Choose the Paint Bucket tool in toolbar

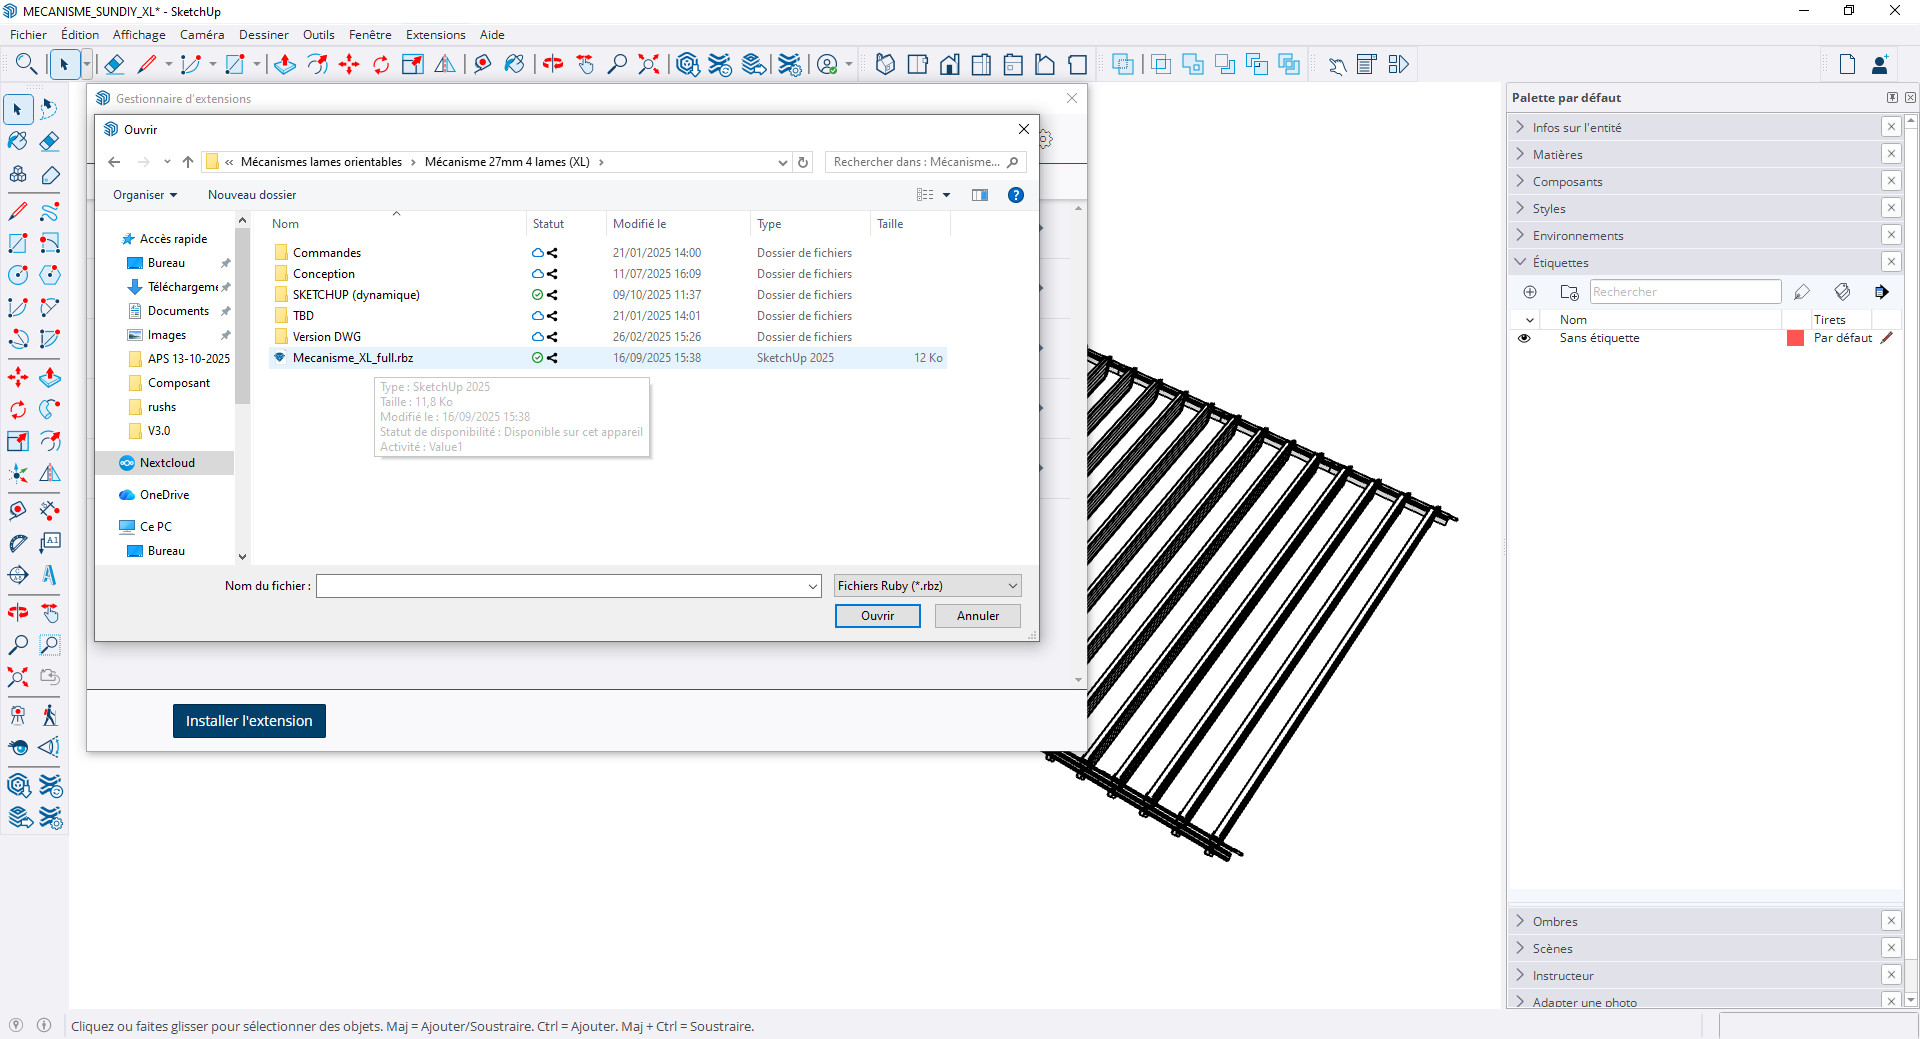click(514, 65)
